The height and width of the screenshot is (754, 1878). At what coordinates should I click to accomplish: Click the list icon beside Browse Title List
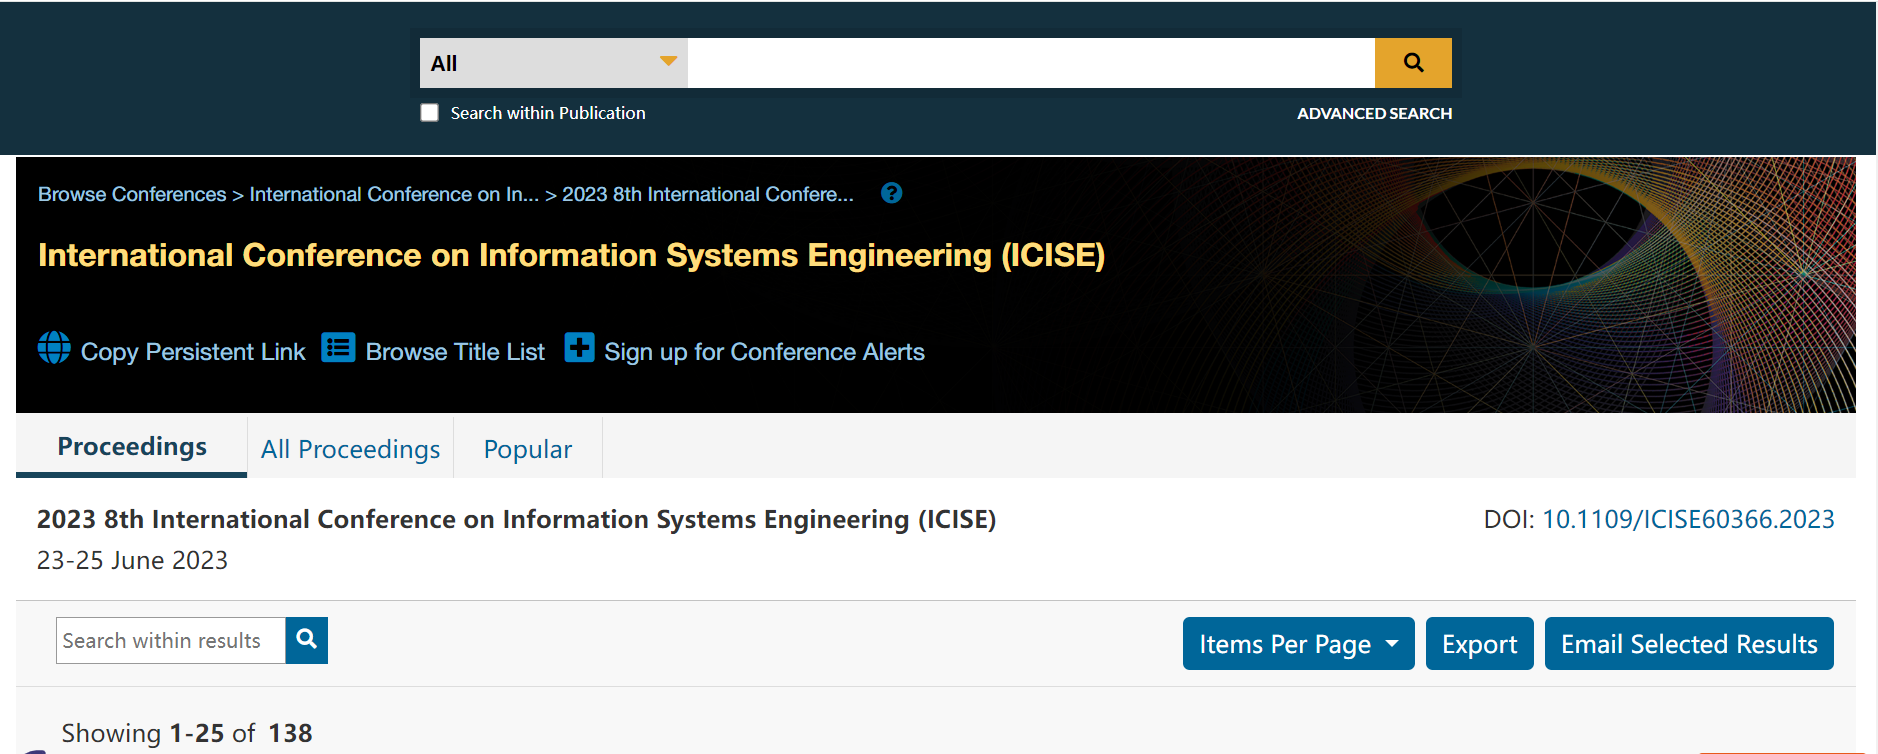[x=338, y=348]
